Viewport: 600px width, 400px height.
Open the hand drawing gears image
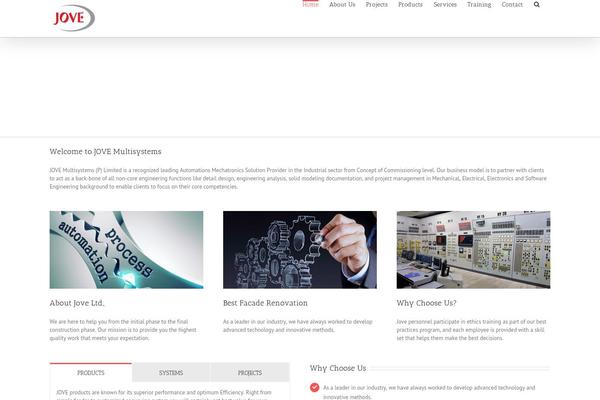[300, 250]
